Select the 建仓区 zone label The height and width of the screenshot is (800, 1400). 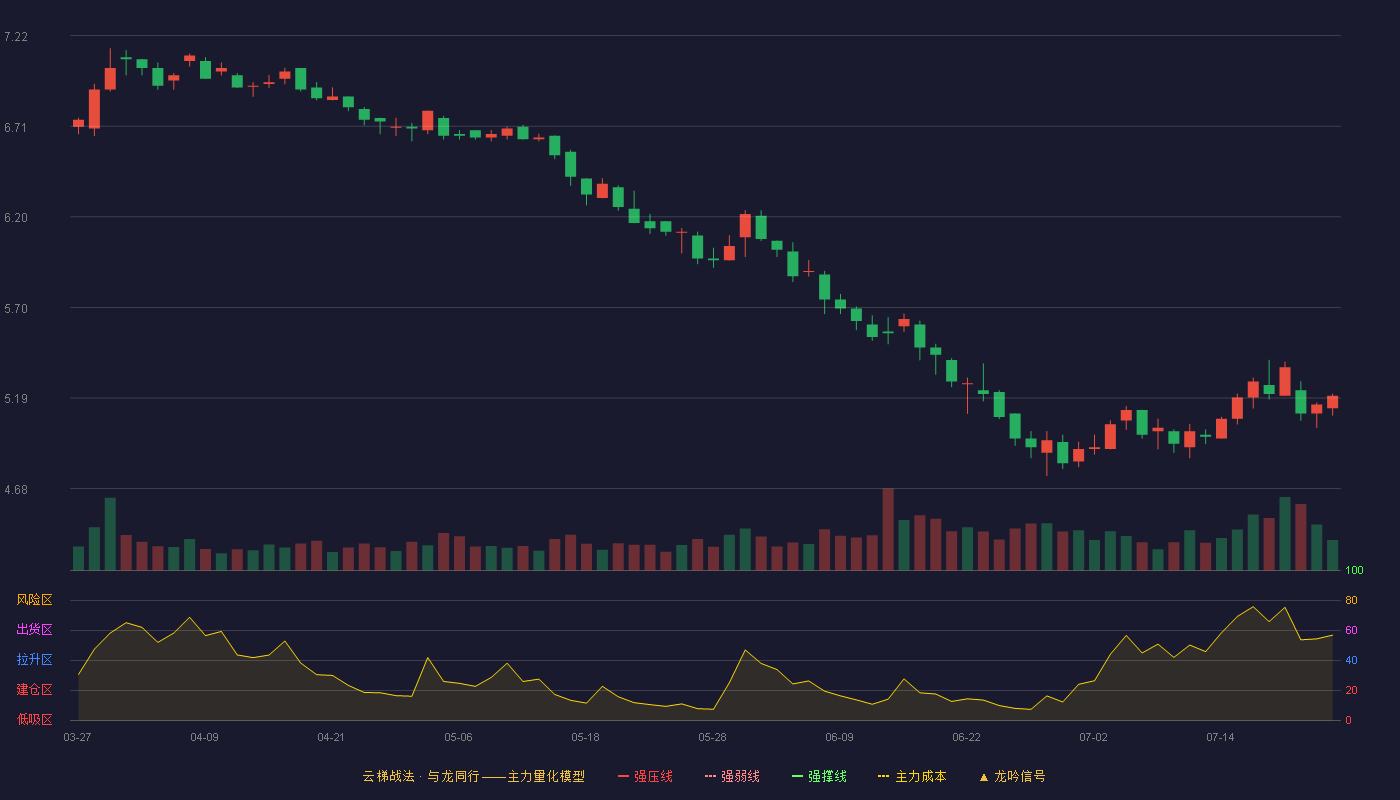(x=34, y=690)
